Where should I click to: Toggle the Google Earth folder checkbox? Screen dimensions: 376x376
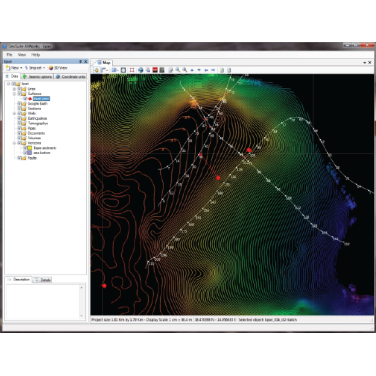[x=19, y=104]
